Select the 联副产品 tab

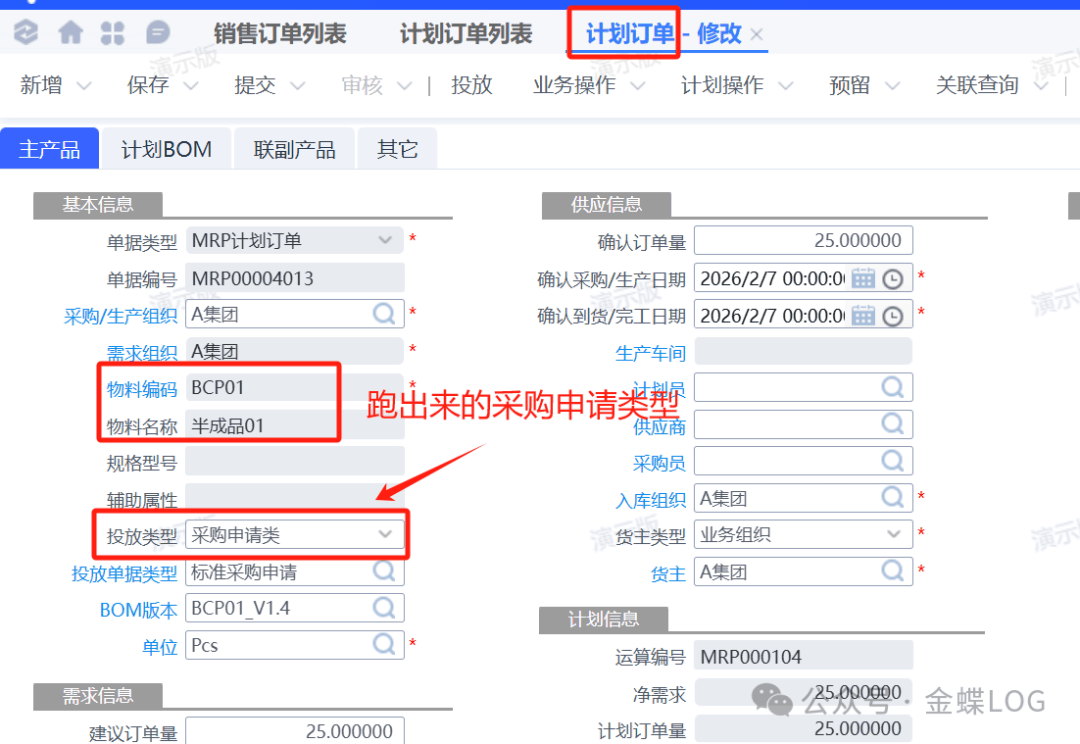click(294, 150)
